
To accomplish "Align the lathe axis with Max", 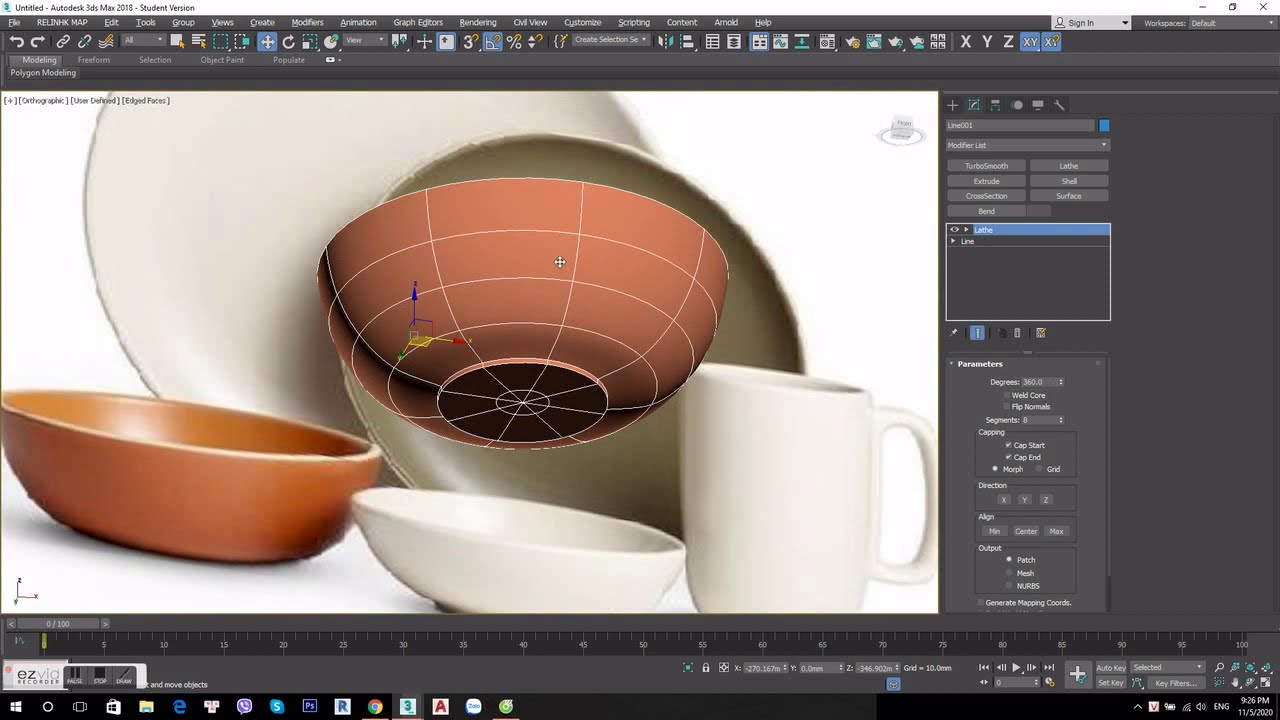I will (x=1057, y=531).
